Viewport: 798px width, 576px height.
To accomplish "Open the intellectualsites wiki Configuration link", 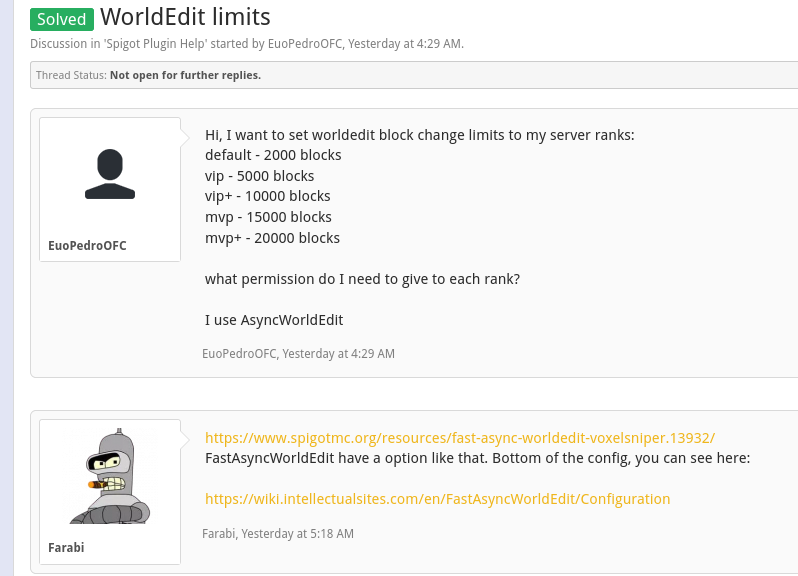I will coord(437,499).
